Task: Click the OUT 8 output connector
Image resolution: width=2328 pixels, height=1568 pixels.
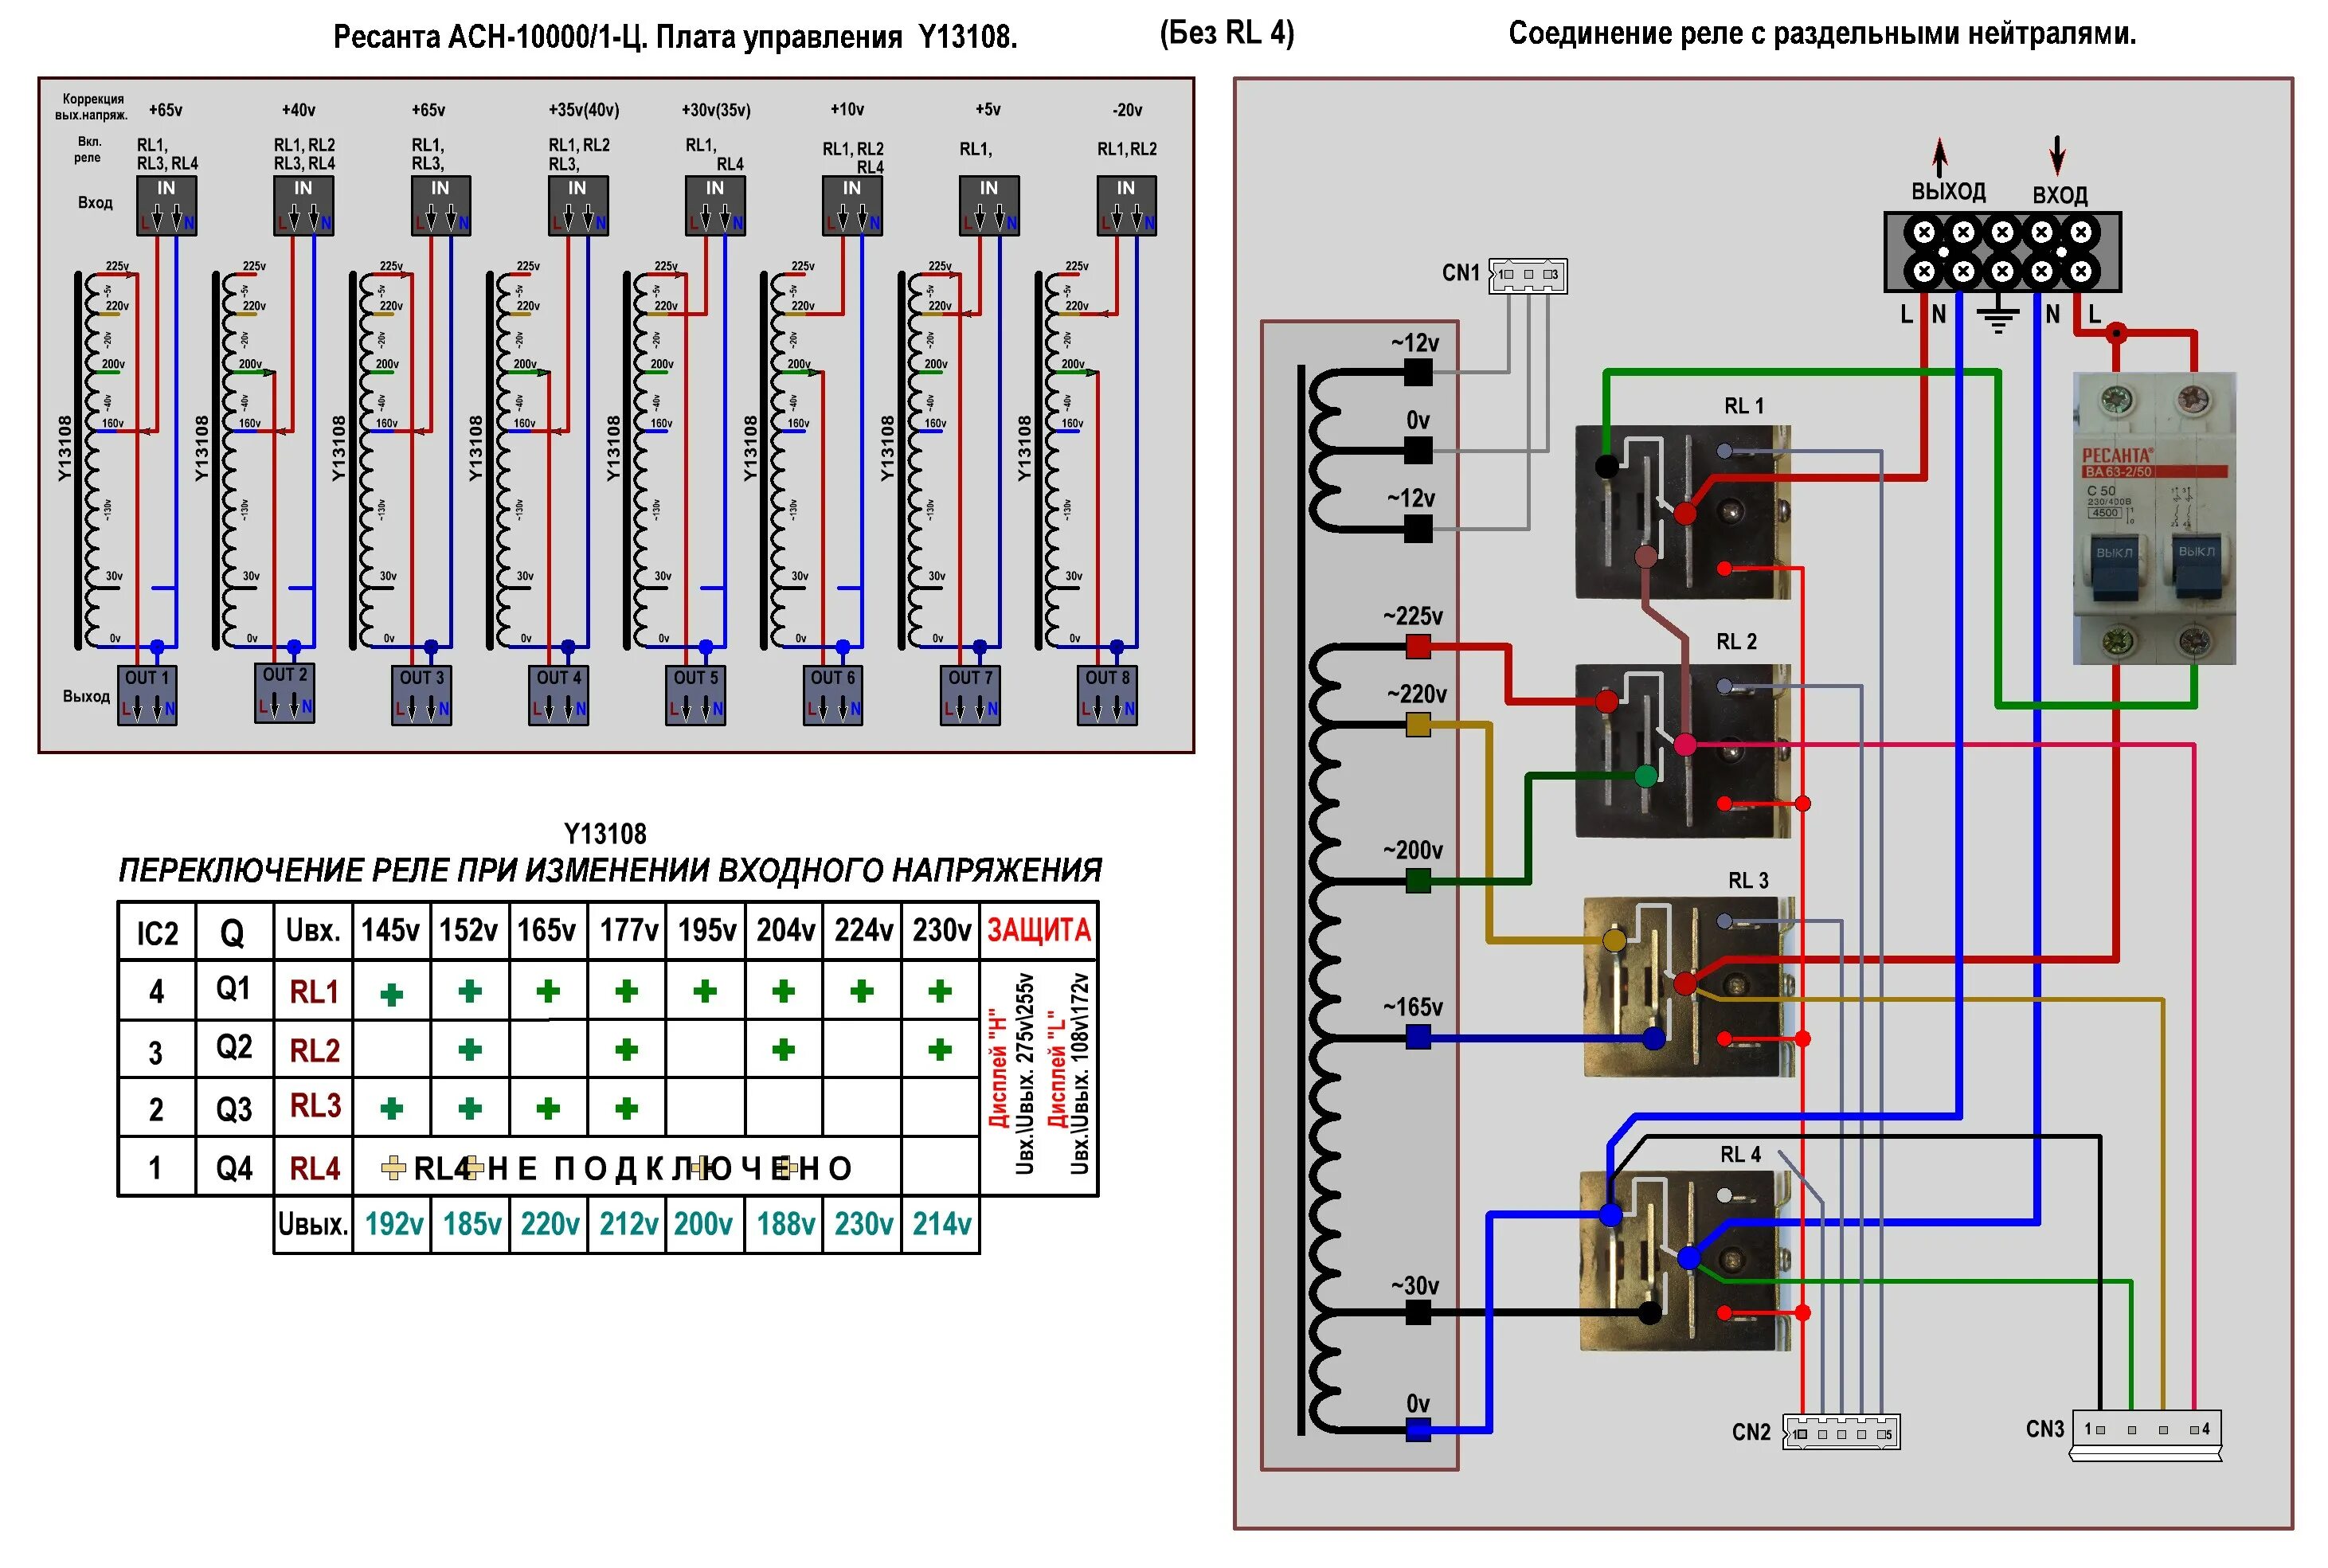Action: pyautogui.click(x=1107, y=695)
